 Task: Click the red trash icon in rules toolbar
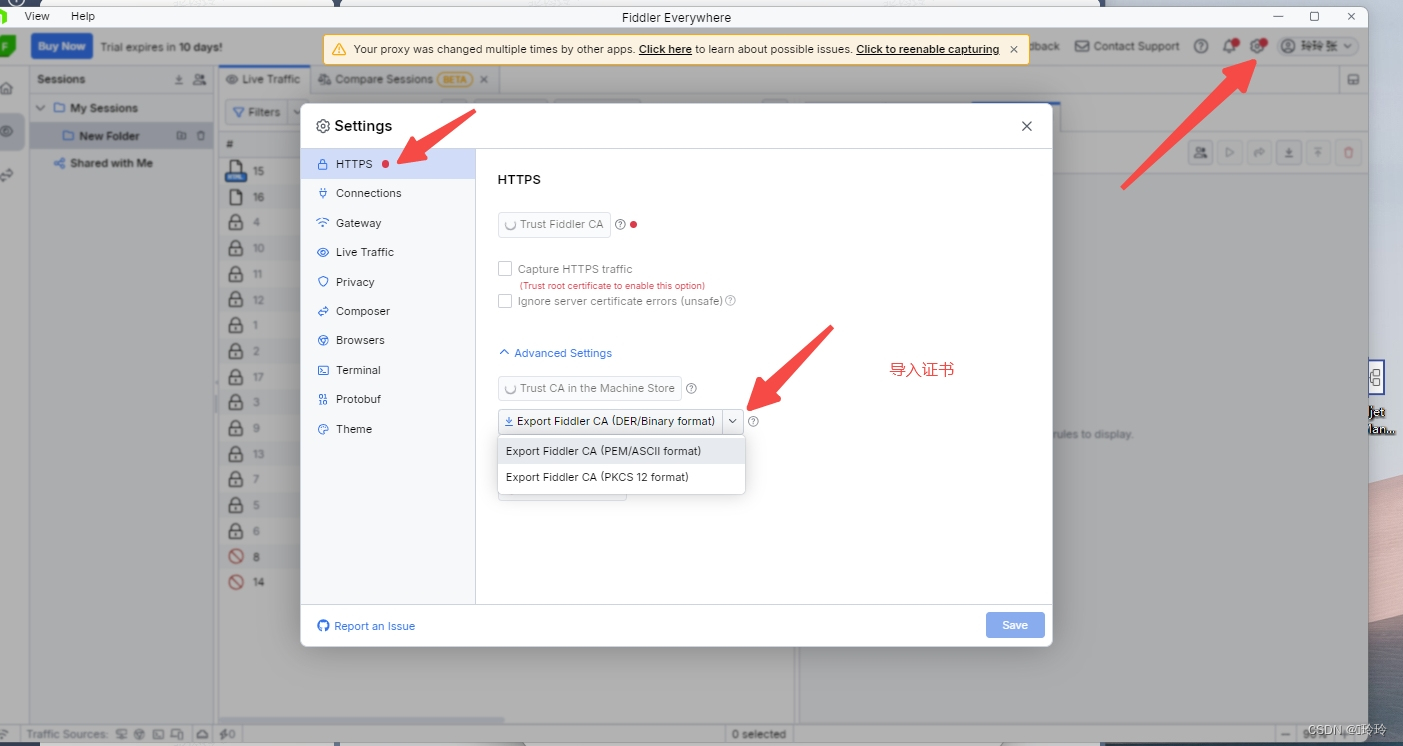(x=1348, y=152)
